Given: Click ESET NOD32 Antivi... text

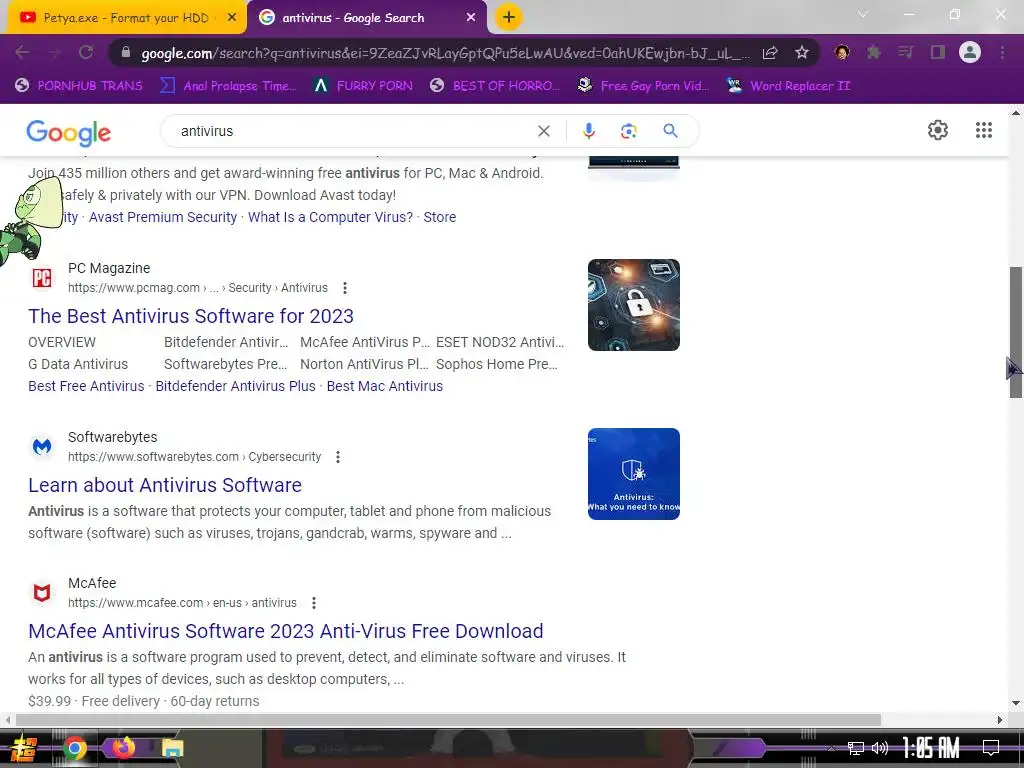Looking at the screenshot, I should click(500, 343).
